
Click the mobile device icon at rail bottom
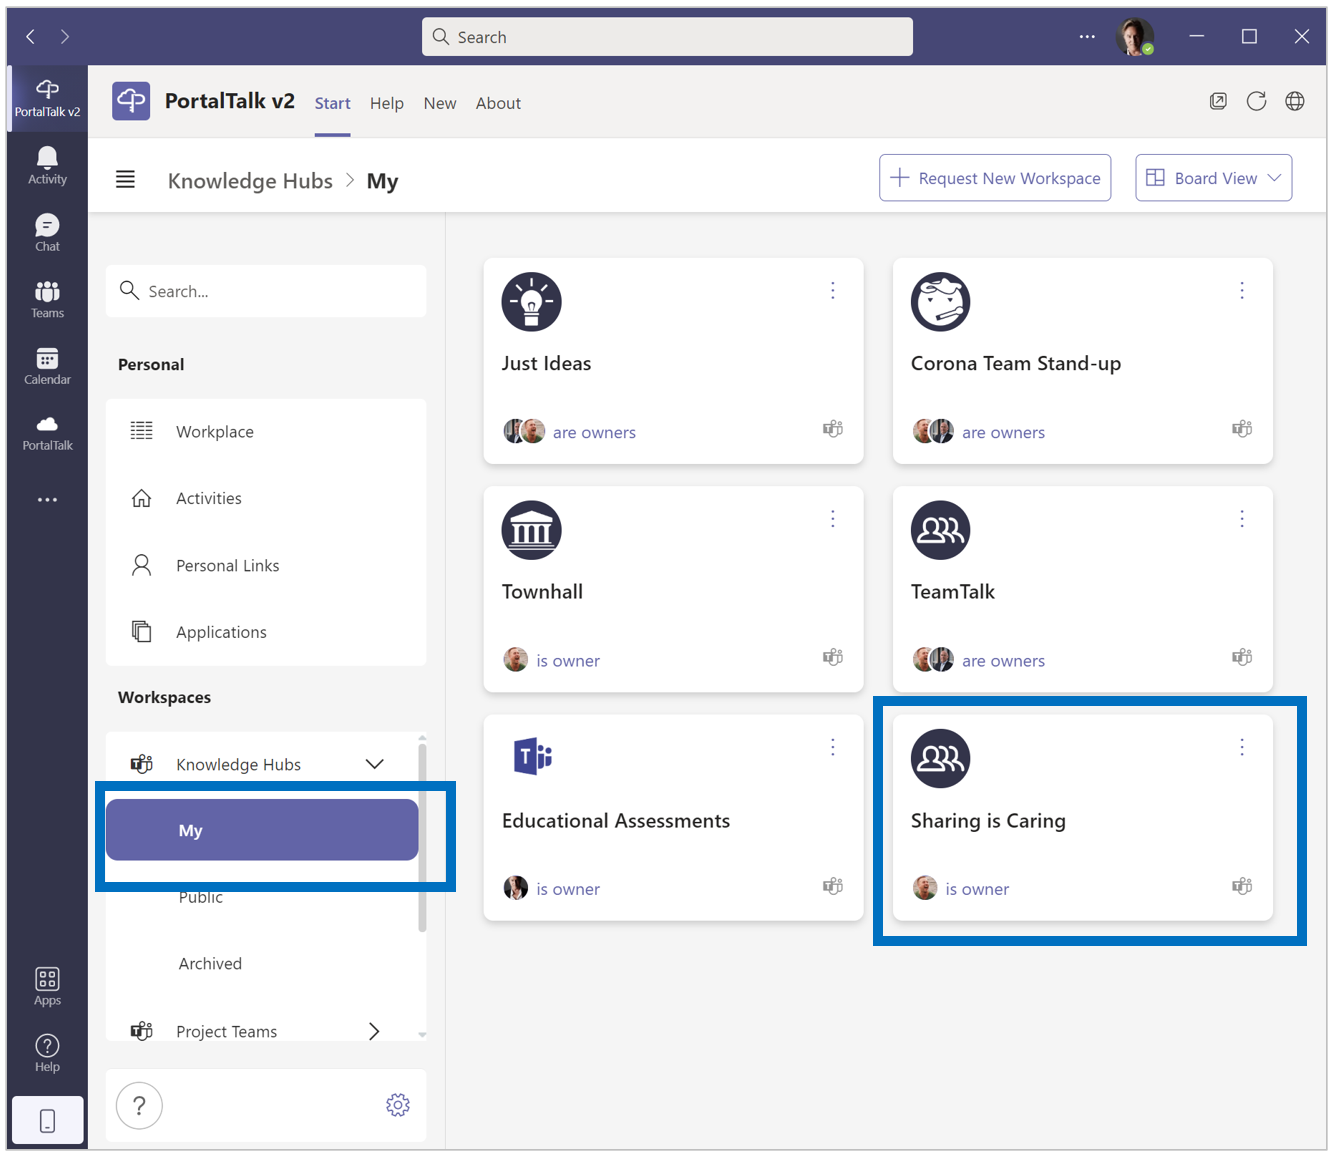(x=47, y=1120)
